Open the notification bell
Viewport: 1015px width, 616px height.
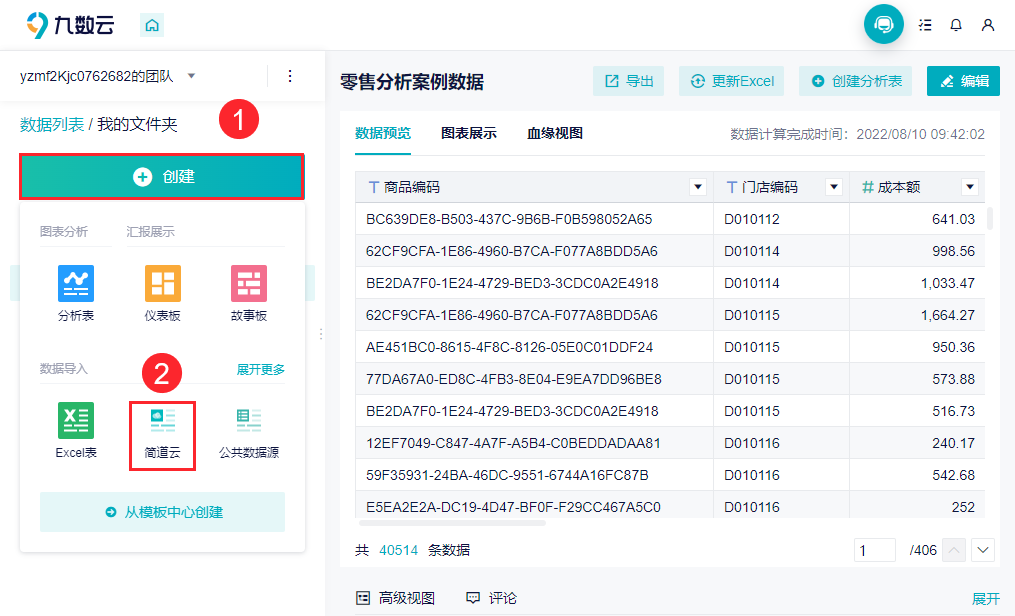pos(956,25)
